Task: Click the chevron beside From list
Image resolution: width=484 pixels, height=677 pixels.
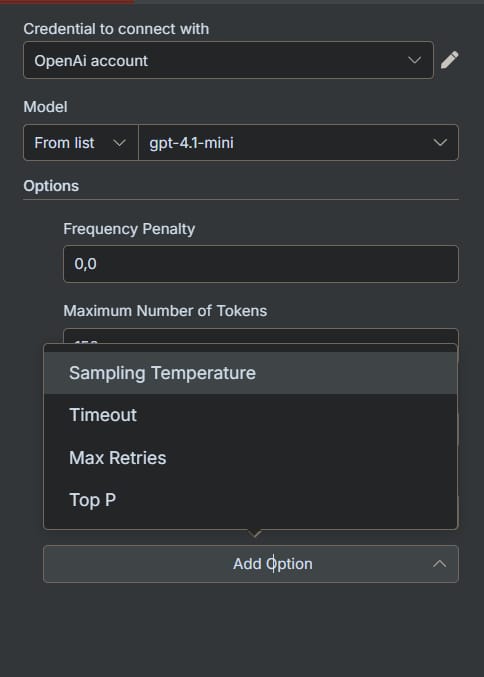Action: (x=119, y=143)
